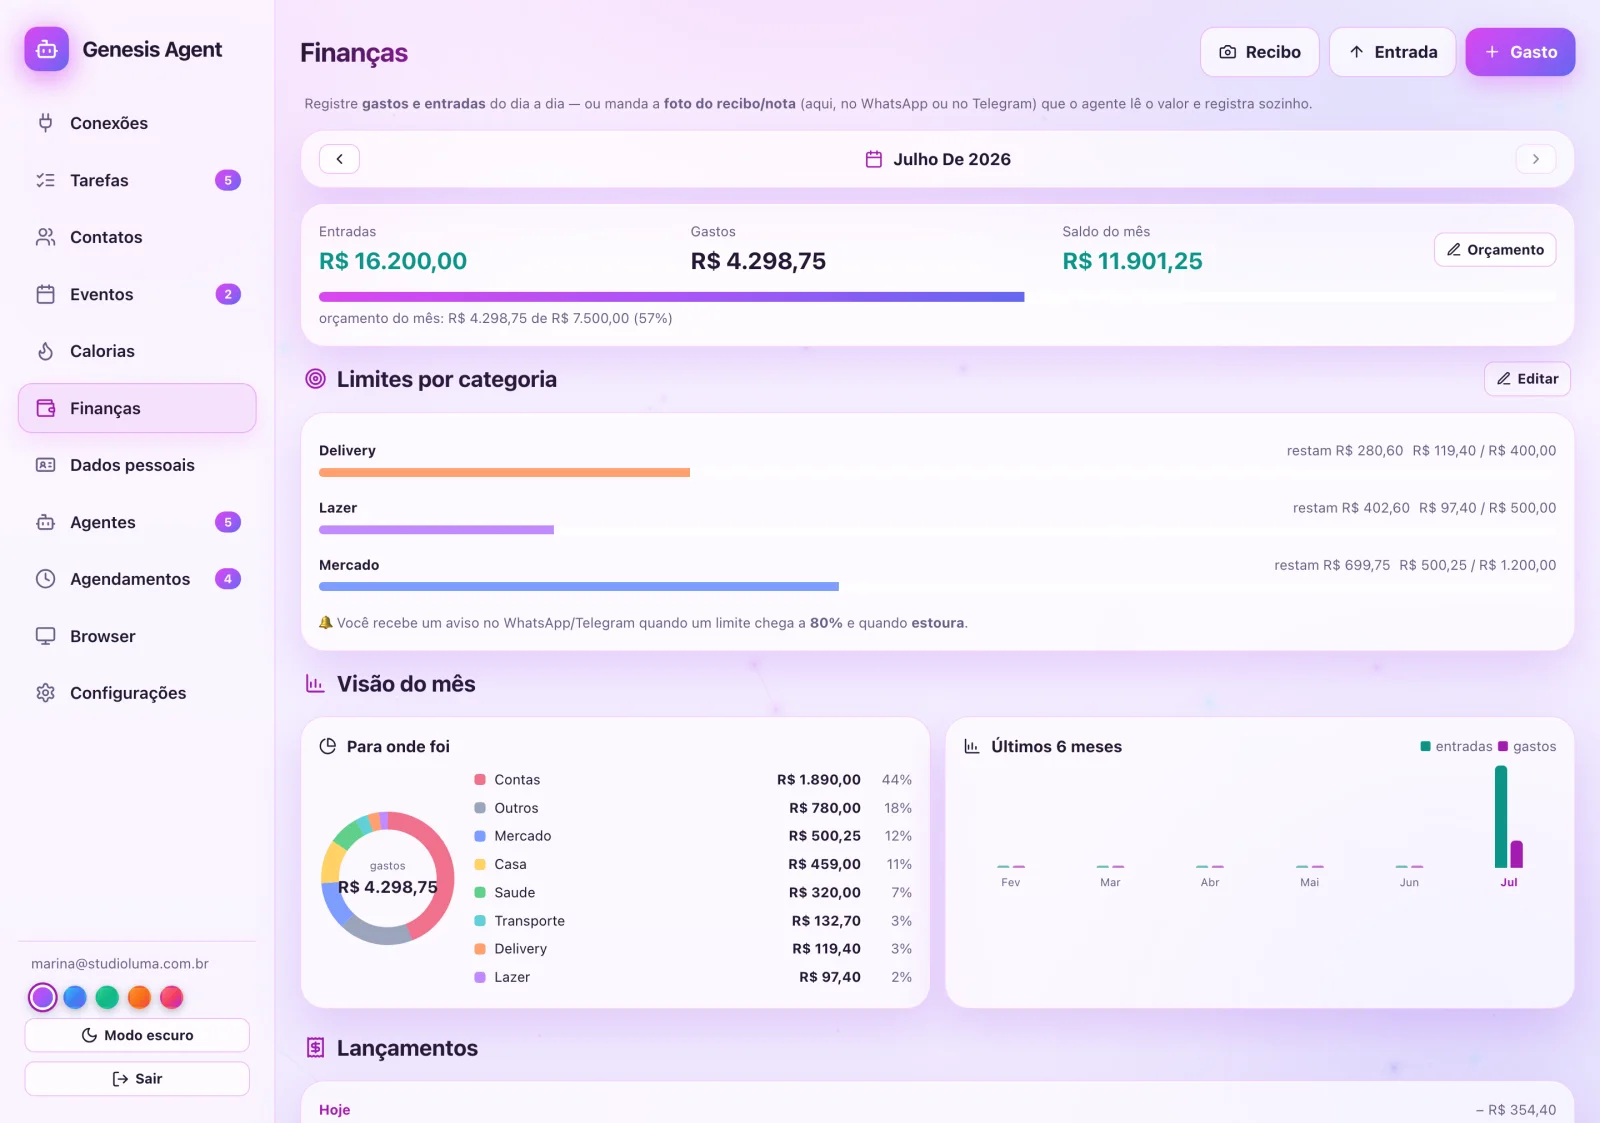1600x1123 pixels.
Task: Open Configurações settings page
Action: pos(137,693)
